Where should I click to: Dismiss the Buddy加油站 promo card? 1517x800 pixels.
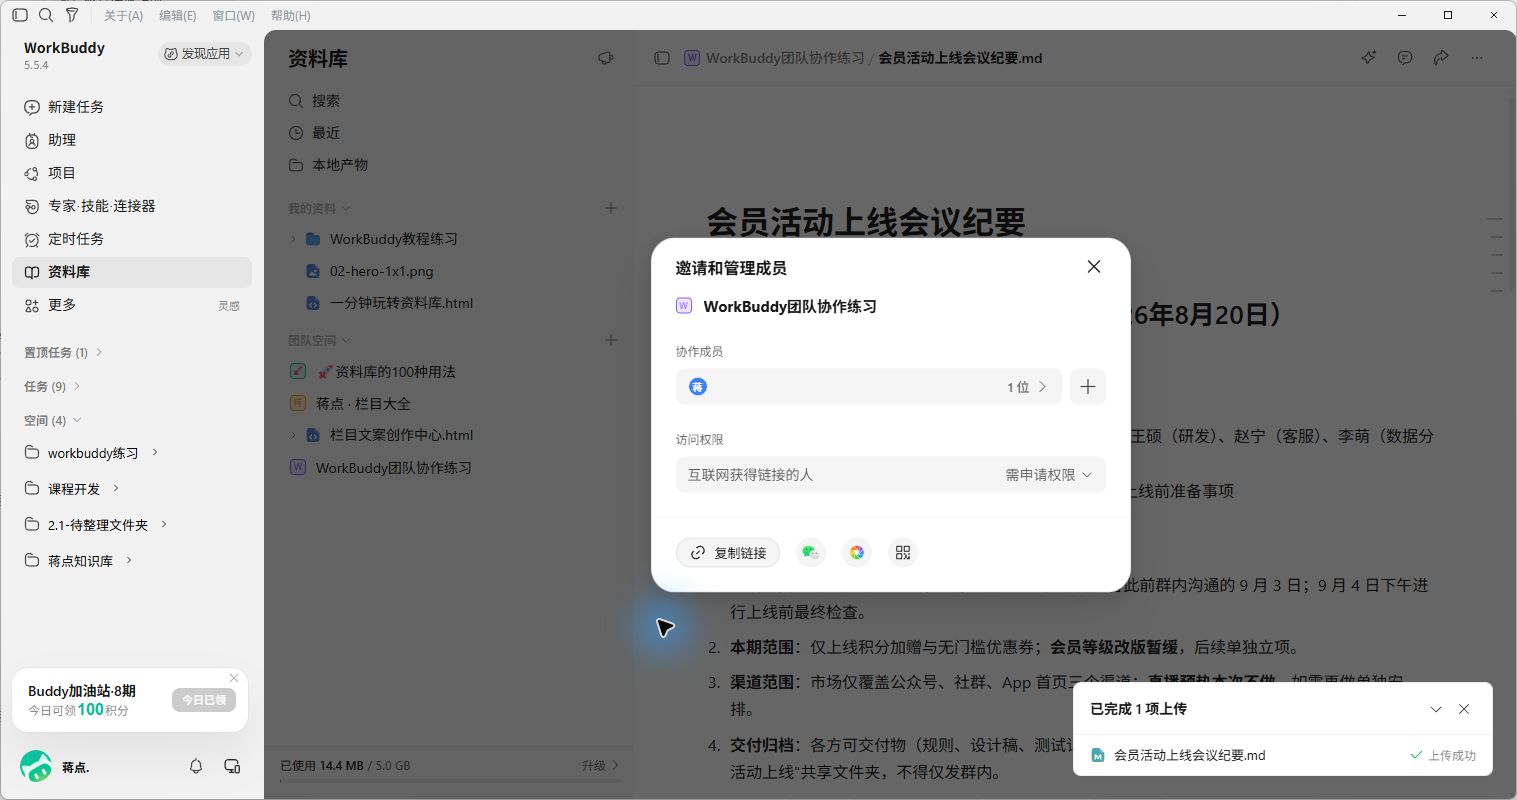pyautogui.click(x=234, y=678)
